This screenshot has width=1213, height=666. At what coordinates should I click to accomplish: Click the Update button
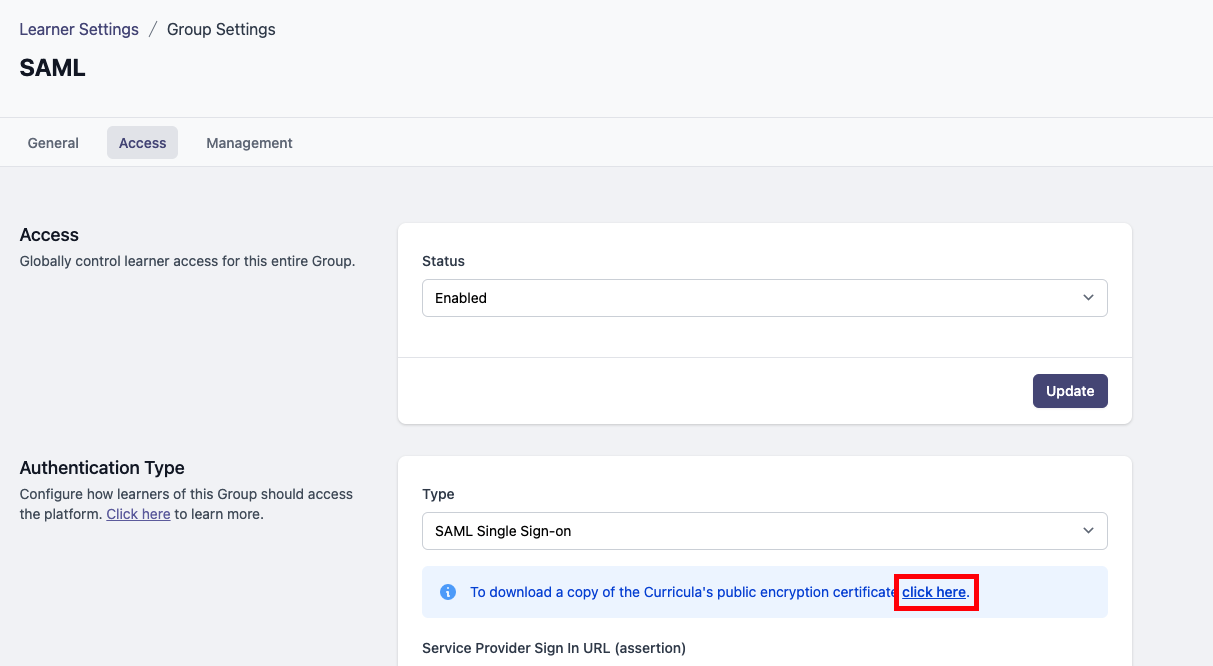point(1070,391)
